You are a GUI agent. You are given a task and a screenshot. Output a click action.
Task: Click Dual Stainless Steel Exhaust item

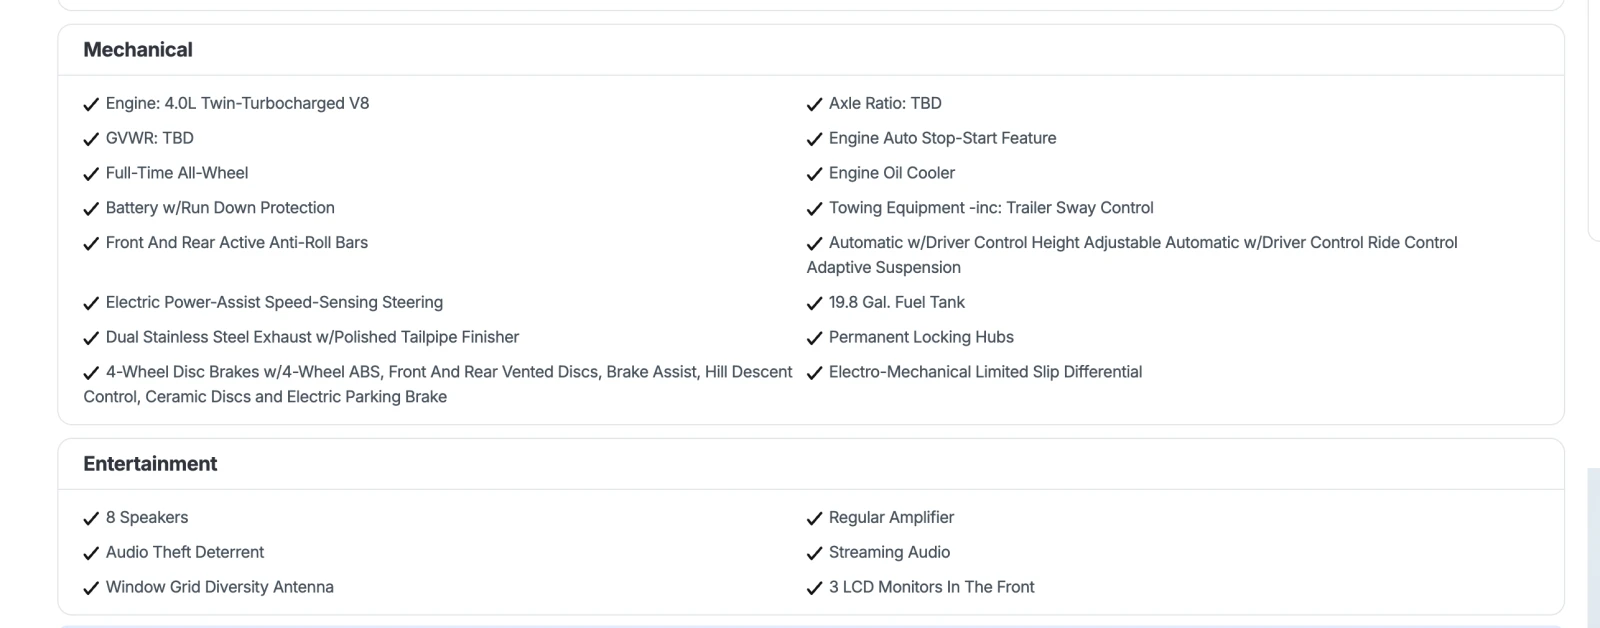tap(312, 337)
